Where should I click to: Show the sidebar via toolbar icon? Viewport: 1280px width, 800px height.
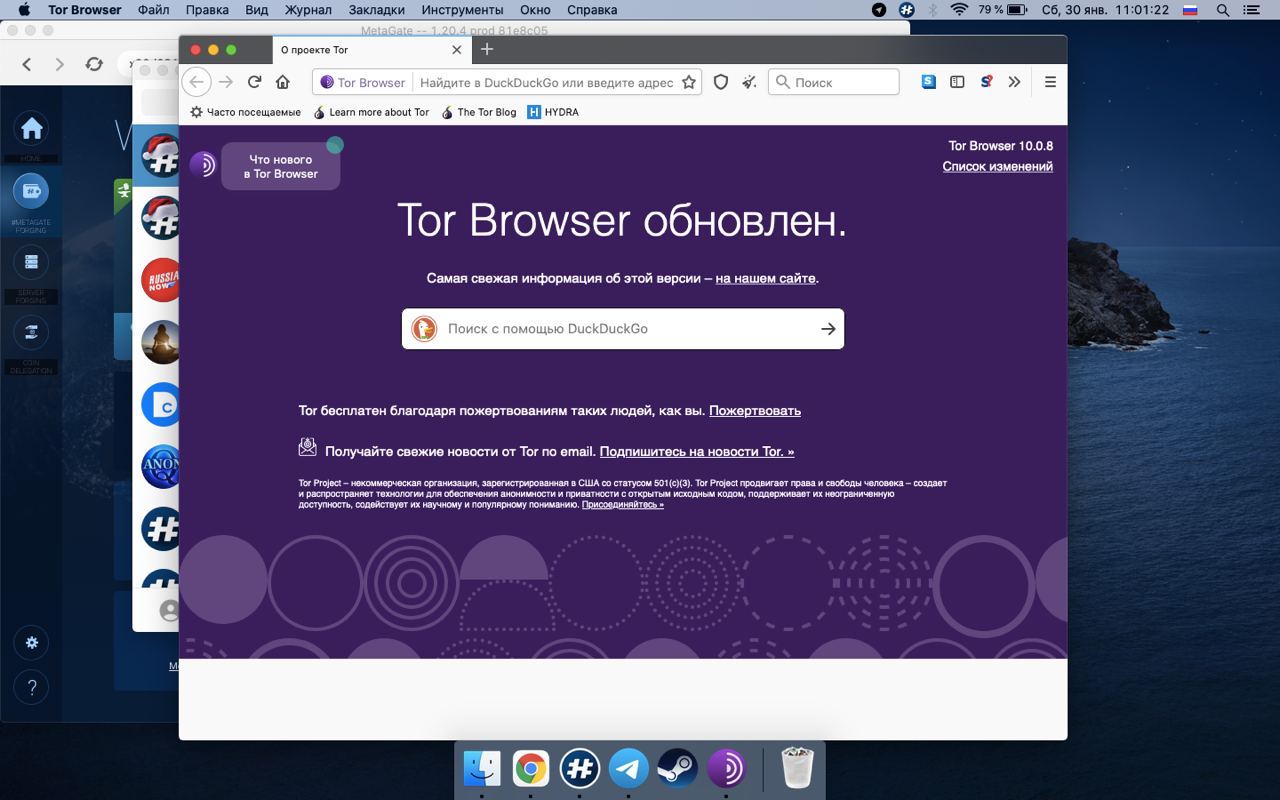coord(957,82)
